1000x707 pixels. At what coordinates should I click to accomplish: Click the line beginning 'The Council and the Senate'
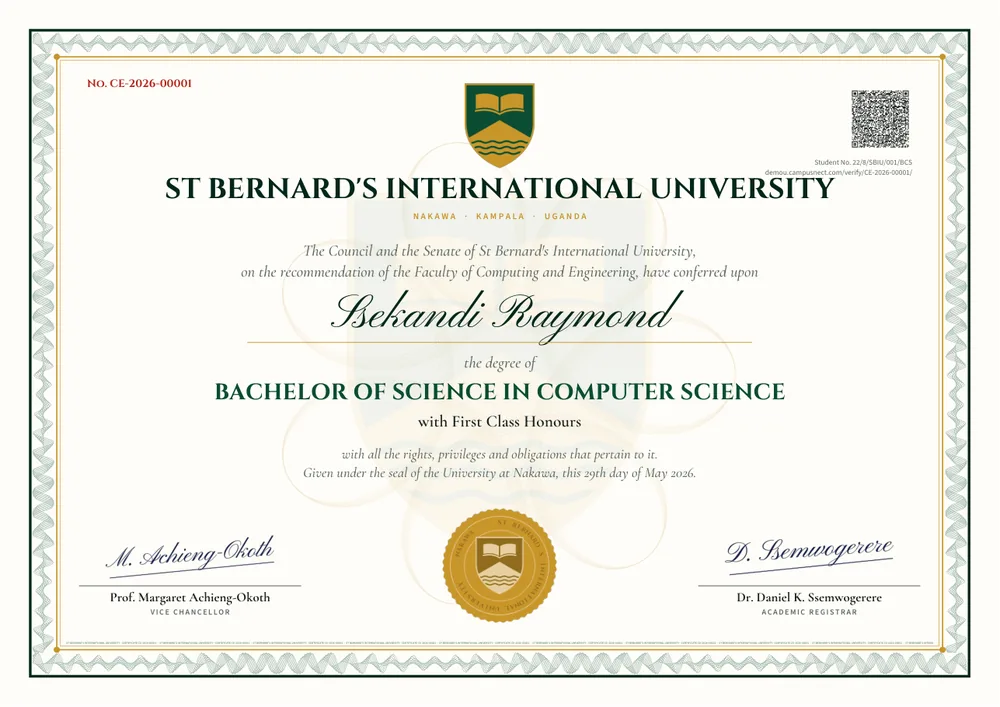click(499, 251)
